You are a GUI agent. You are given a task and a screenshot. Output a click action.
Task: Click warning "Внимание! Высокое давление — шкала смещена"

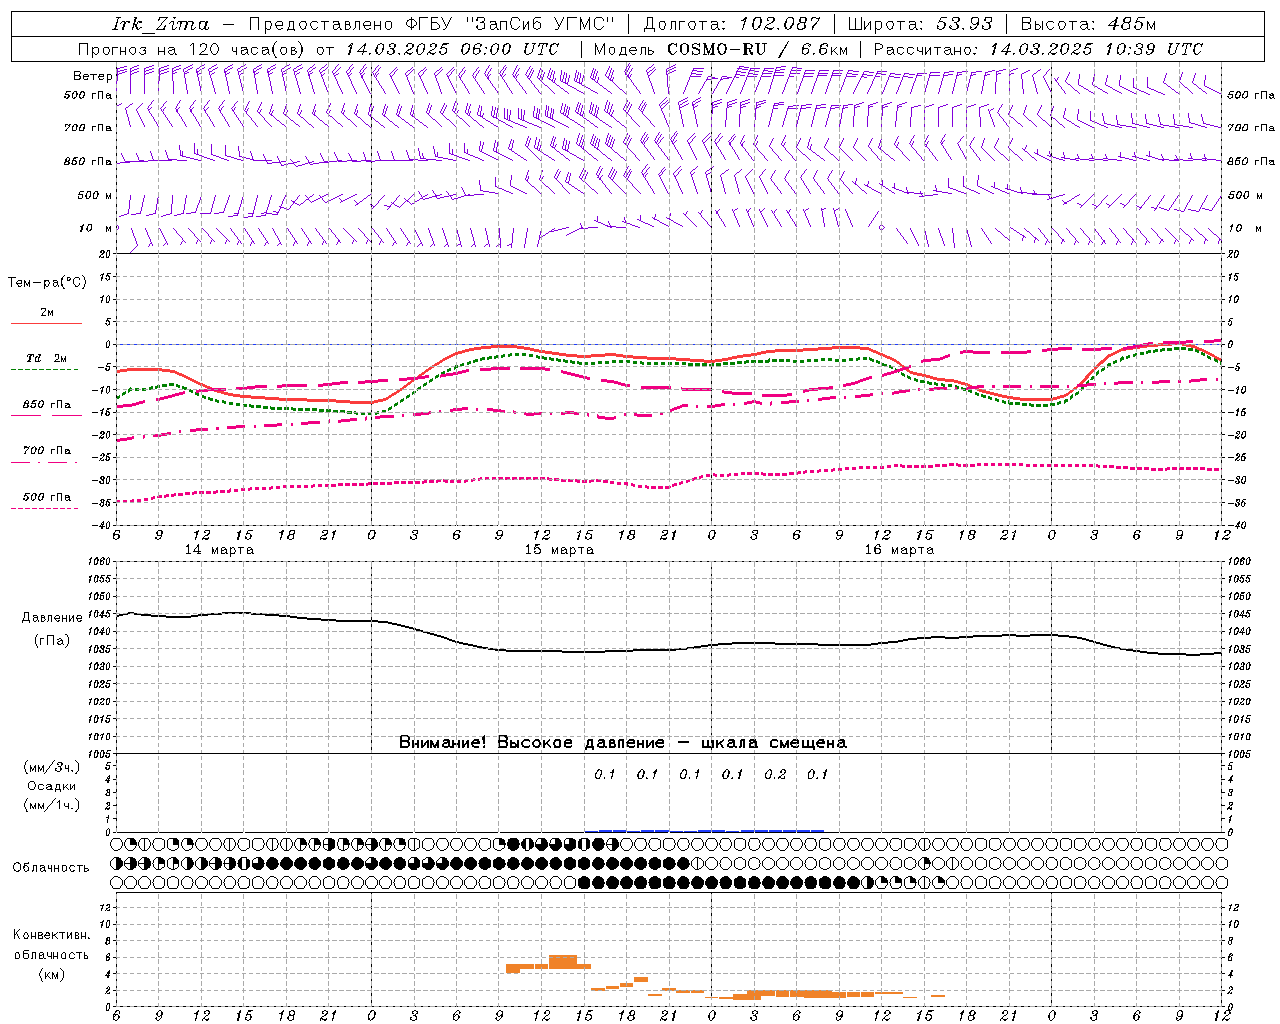pyautogui.click(x=622, y=743)
